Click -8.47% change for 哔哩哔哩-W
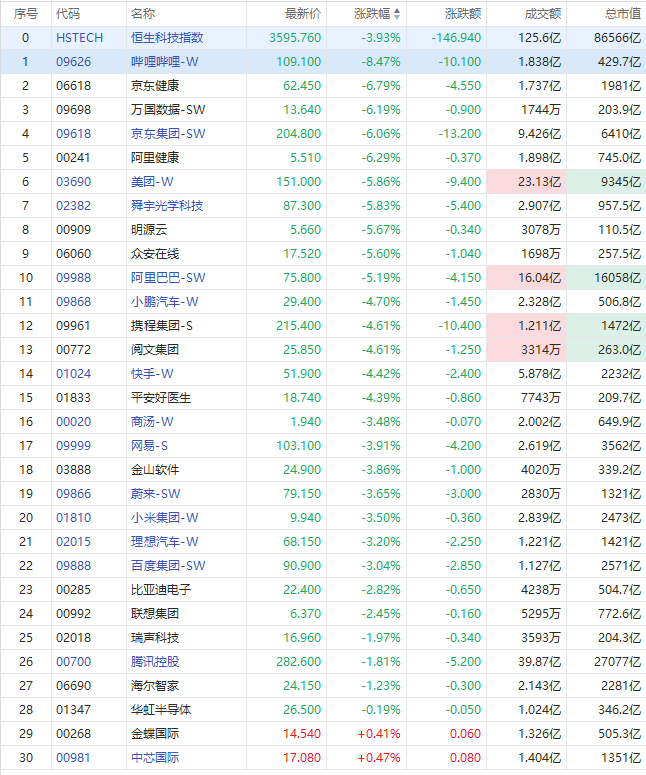 point(381,62)
